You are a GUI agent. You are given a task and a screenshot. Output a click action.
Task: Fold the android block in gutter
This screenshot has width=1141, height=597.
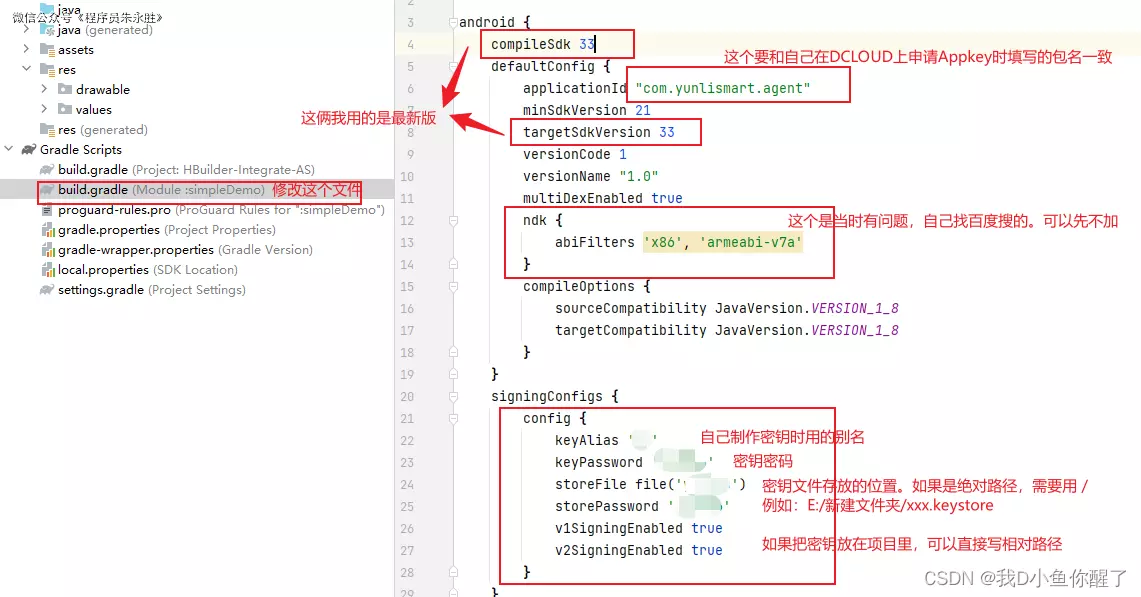click(453, 22)
